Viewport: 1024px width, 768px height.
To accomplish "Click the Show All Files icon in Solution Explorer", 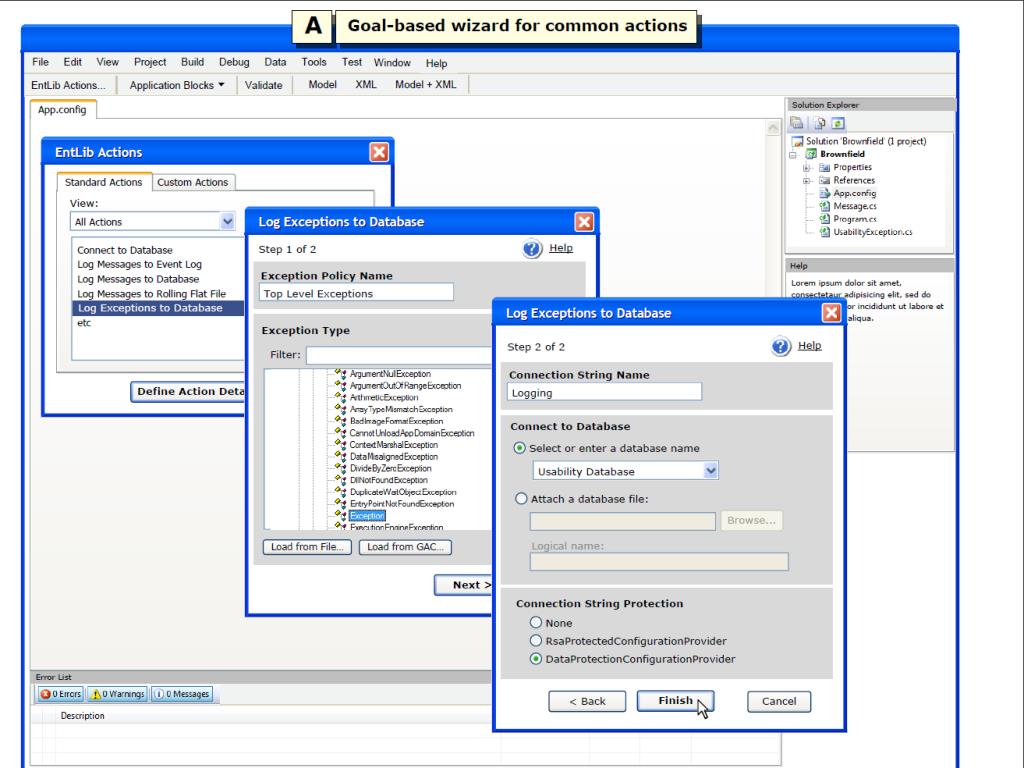I will point(819,123).
